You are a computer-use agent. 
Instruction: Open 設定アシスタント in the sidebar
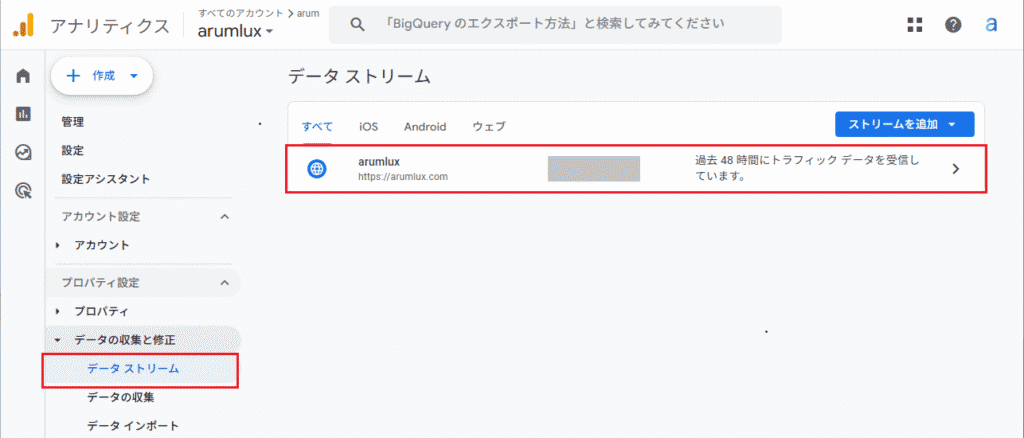coord(106,179)
